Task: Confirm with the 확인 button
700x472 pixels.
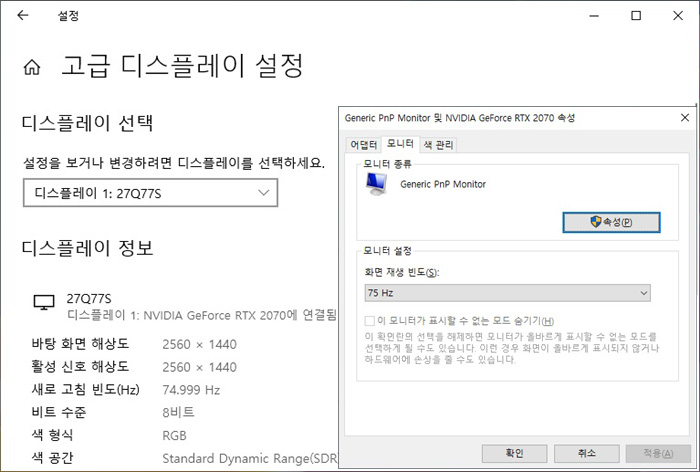Action: [514, 453]
